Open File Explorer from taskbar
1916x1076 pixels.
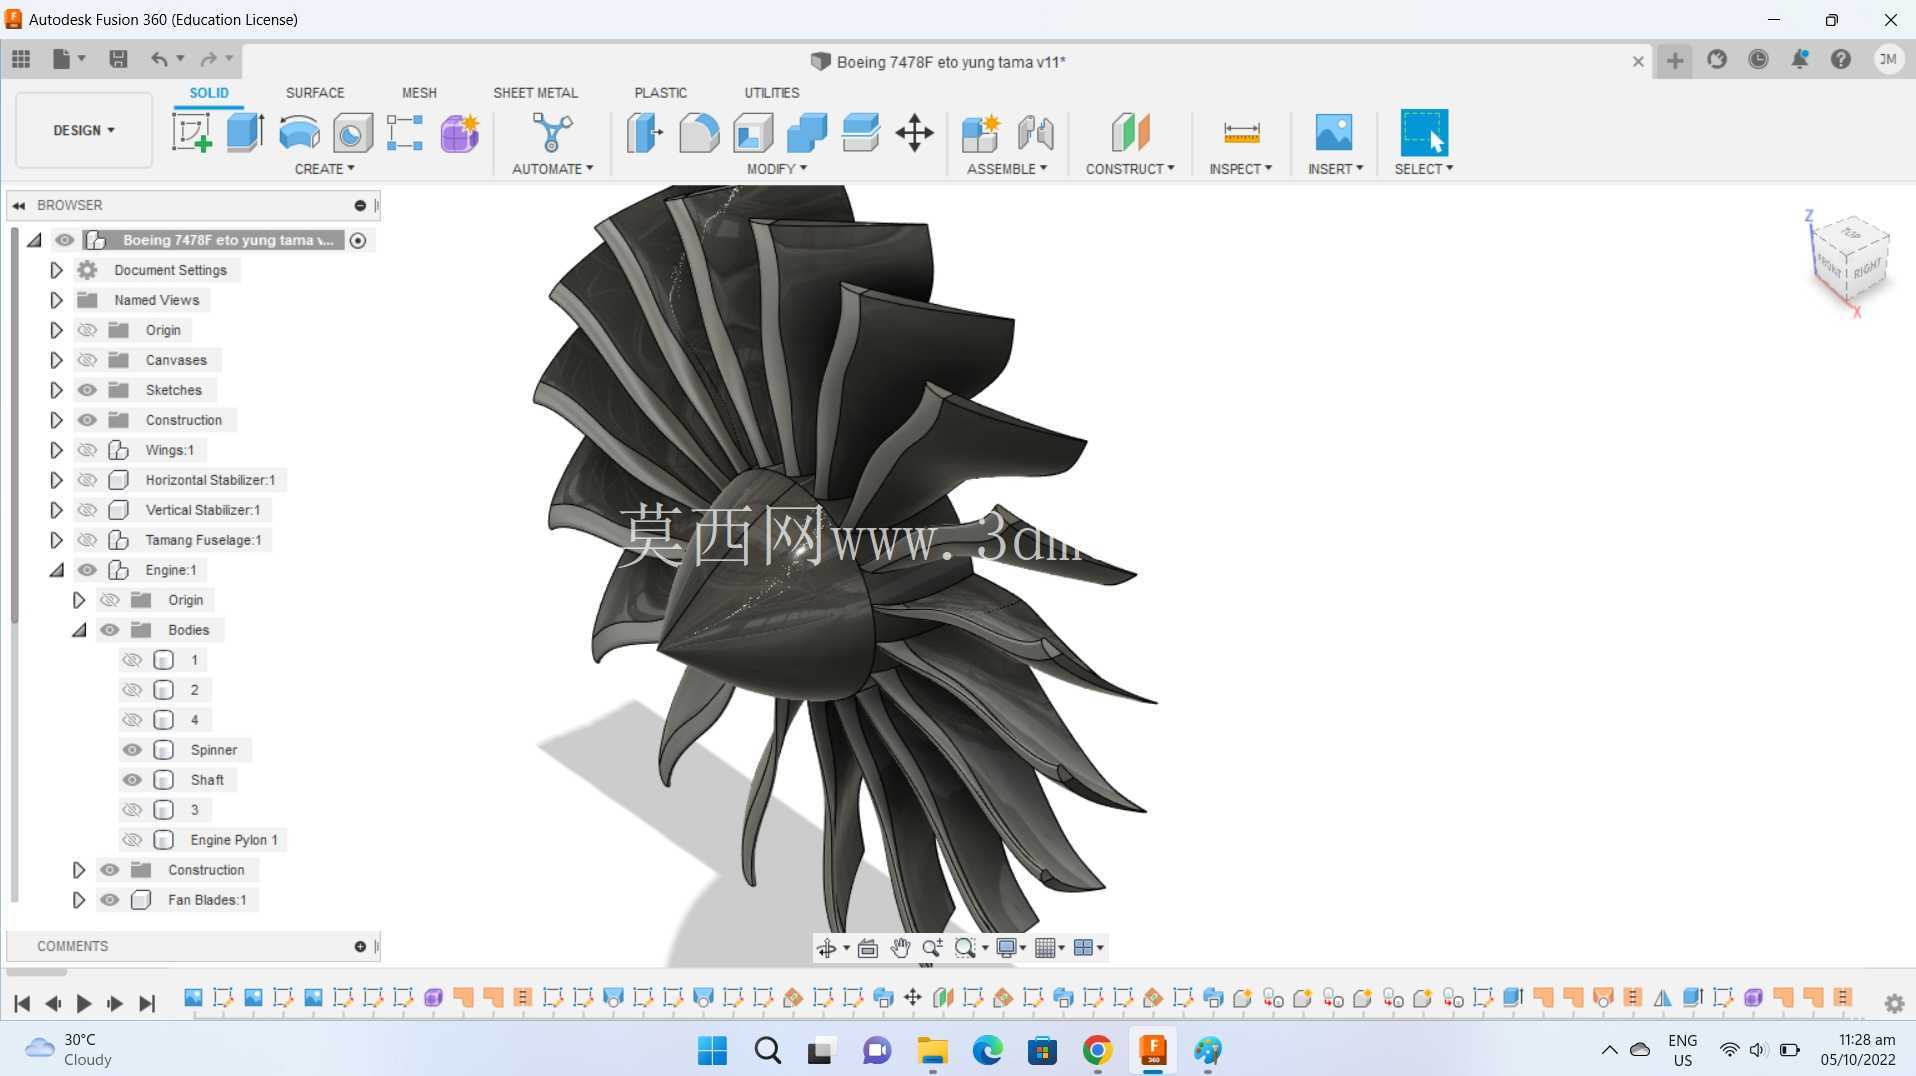coord(932,1050)
